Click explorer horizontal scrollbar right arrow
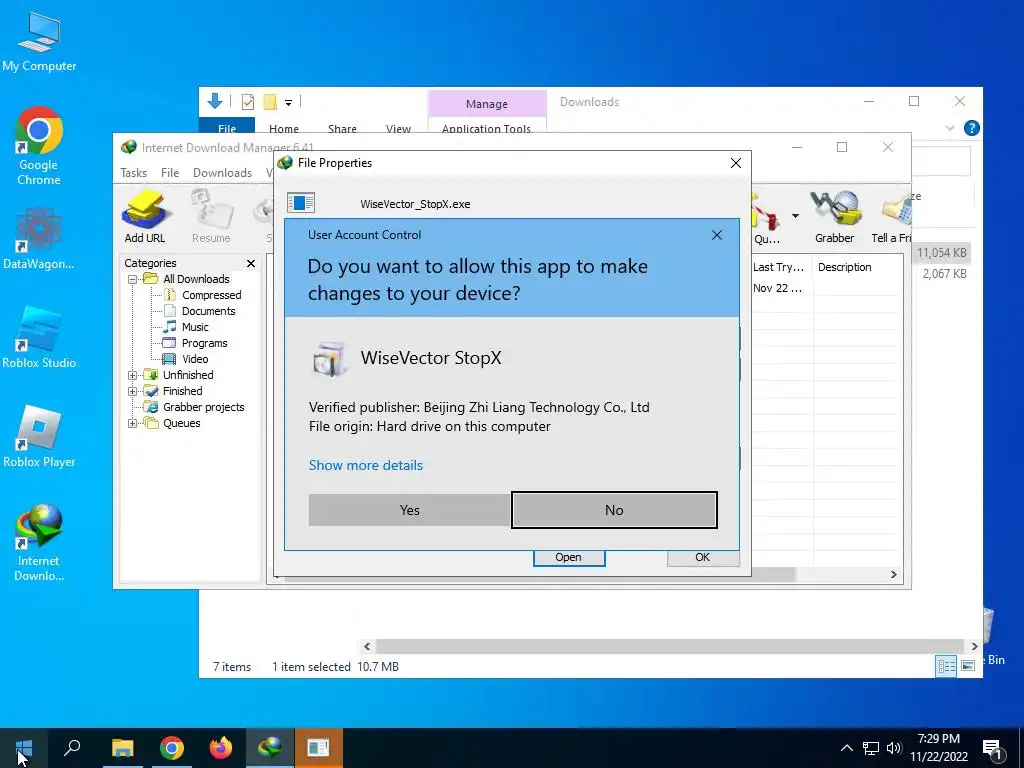This screenshot has height=768, width=1024. tap(974, 647)
